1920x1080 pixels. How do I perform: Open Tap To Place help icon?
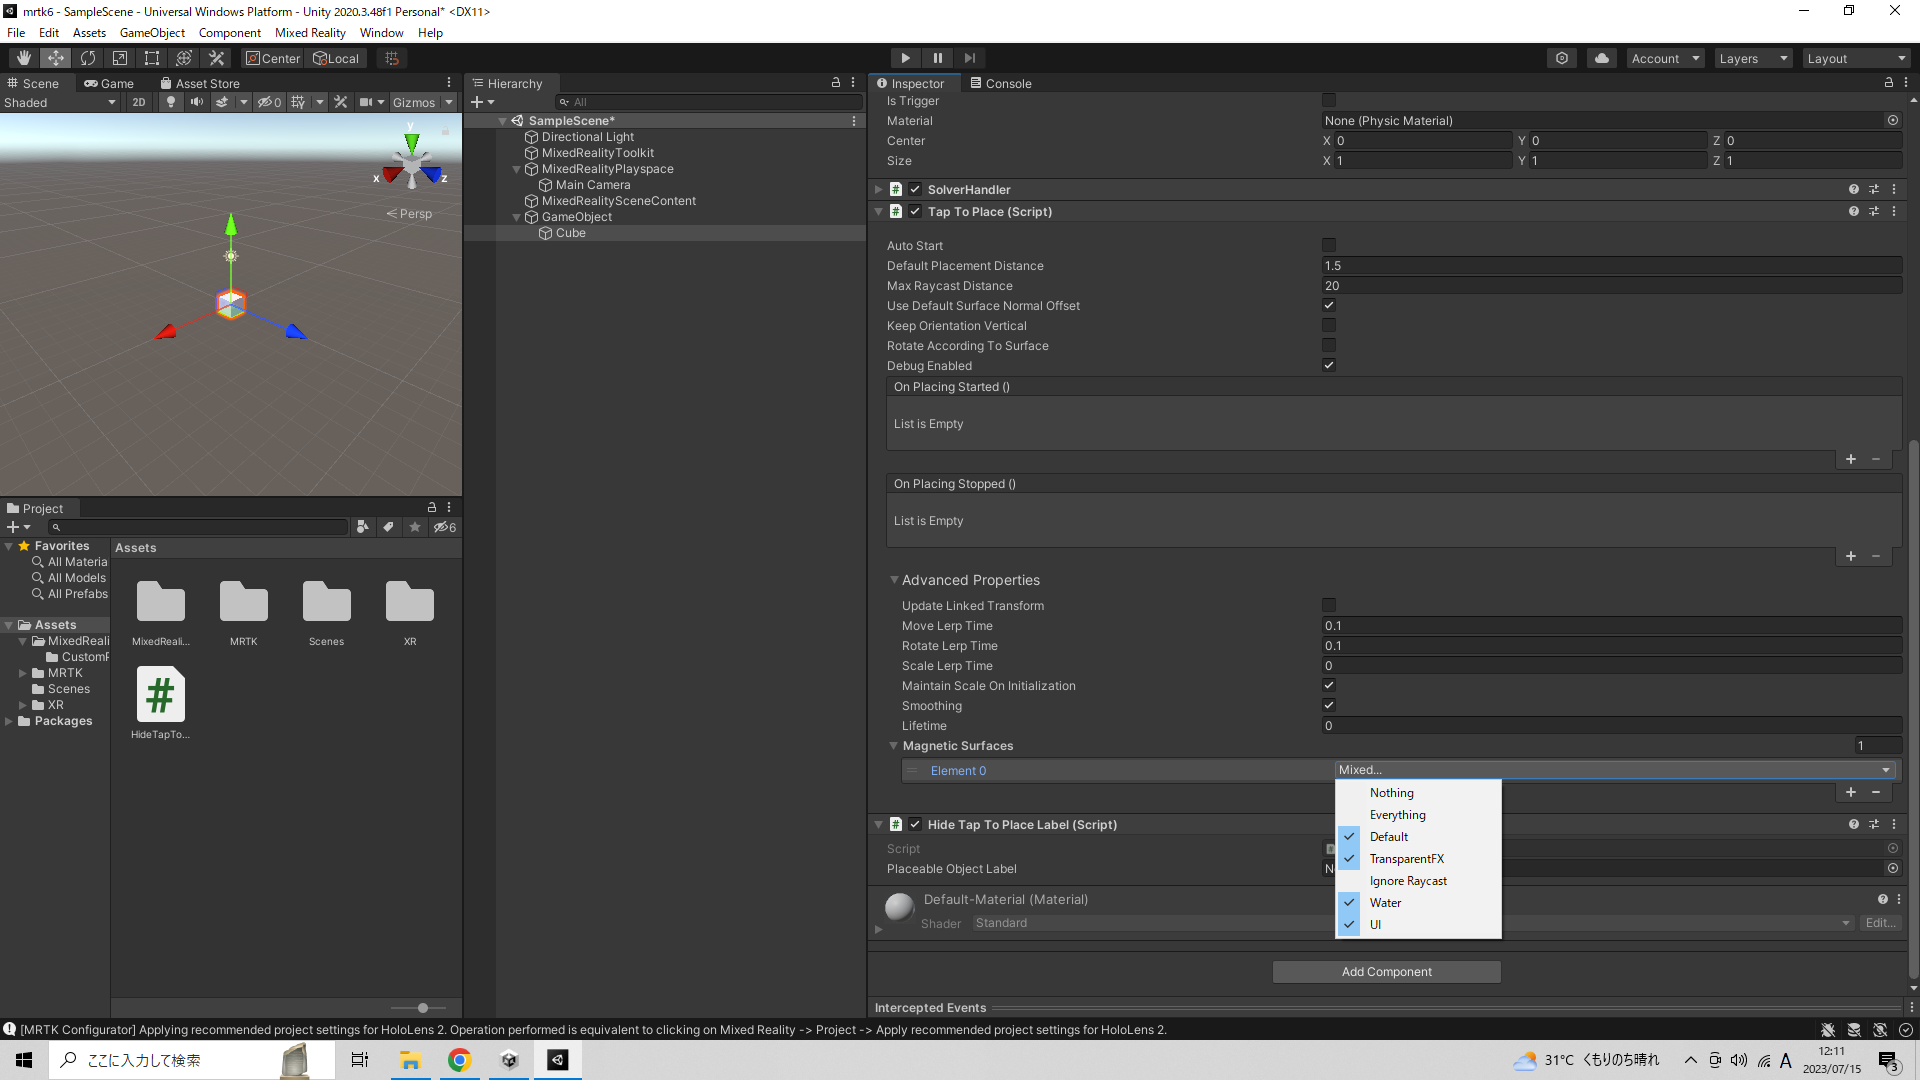(x=1854, y=211)
